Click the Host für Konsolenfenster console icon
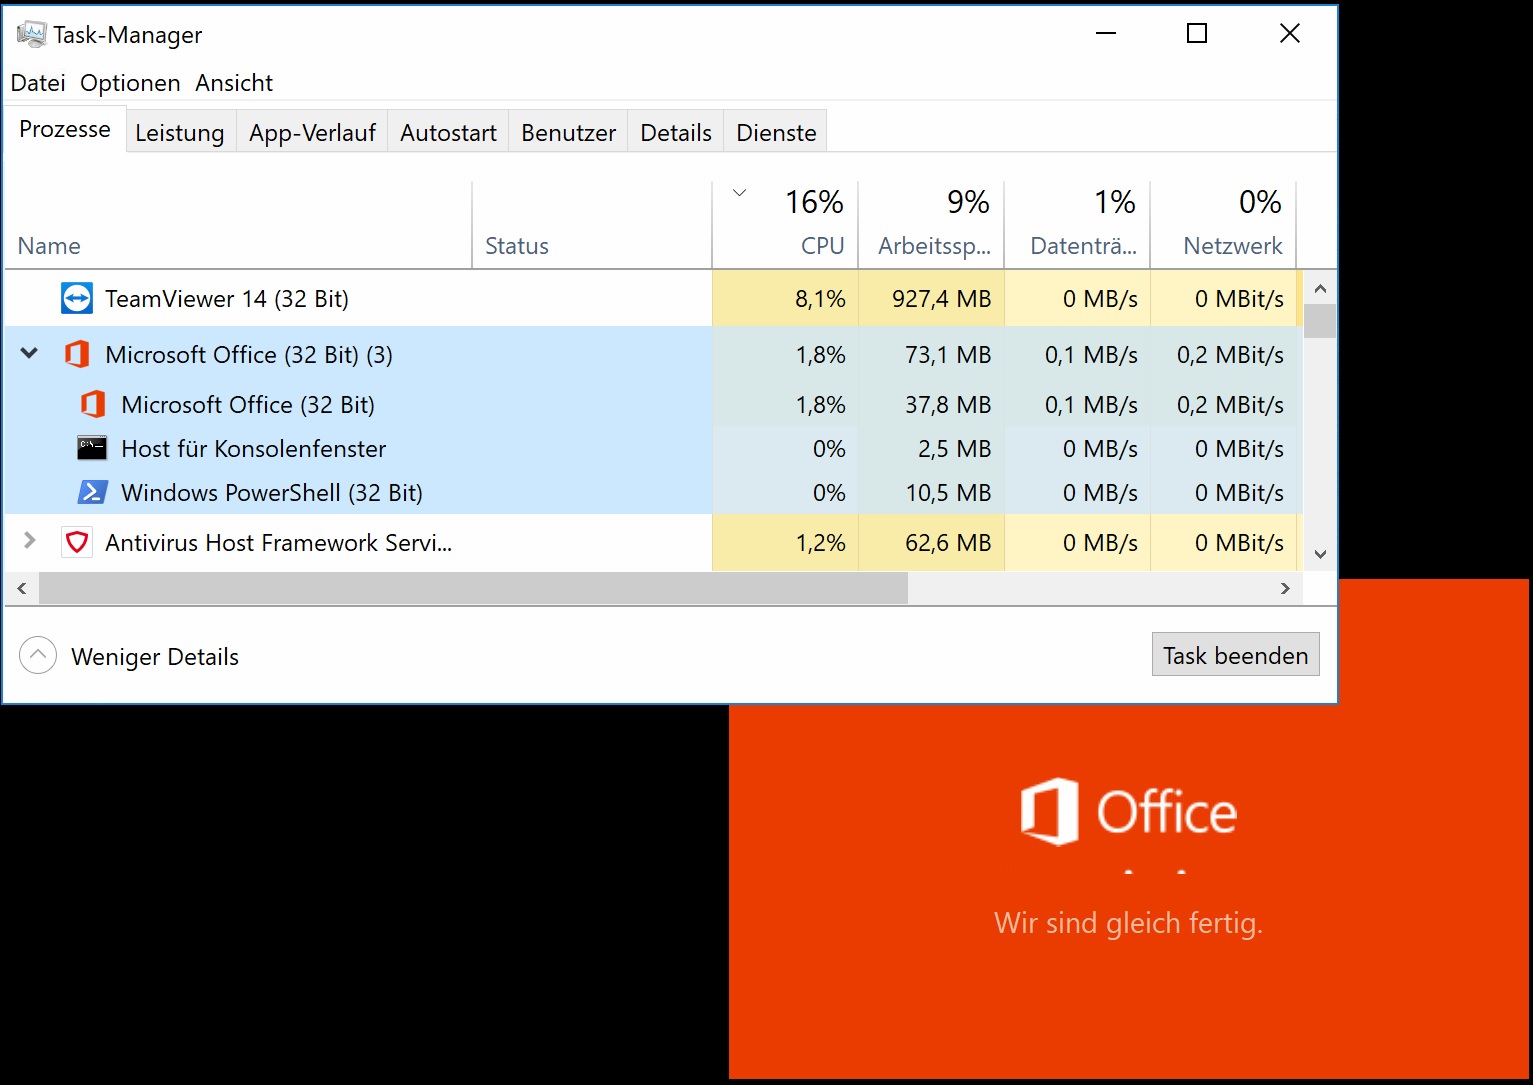1533x1085 pixels. coord(92,448)
